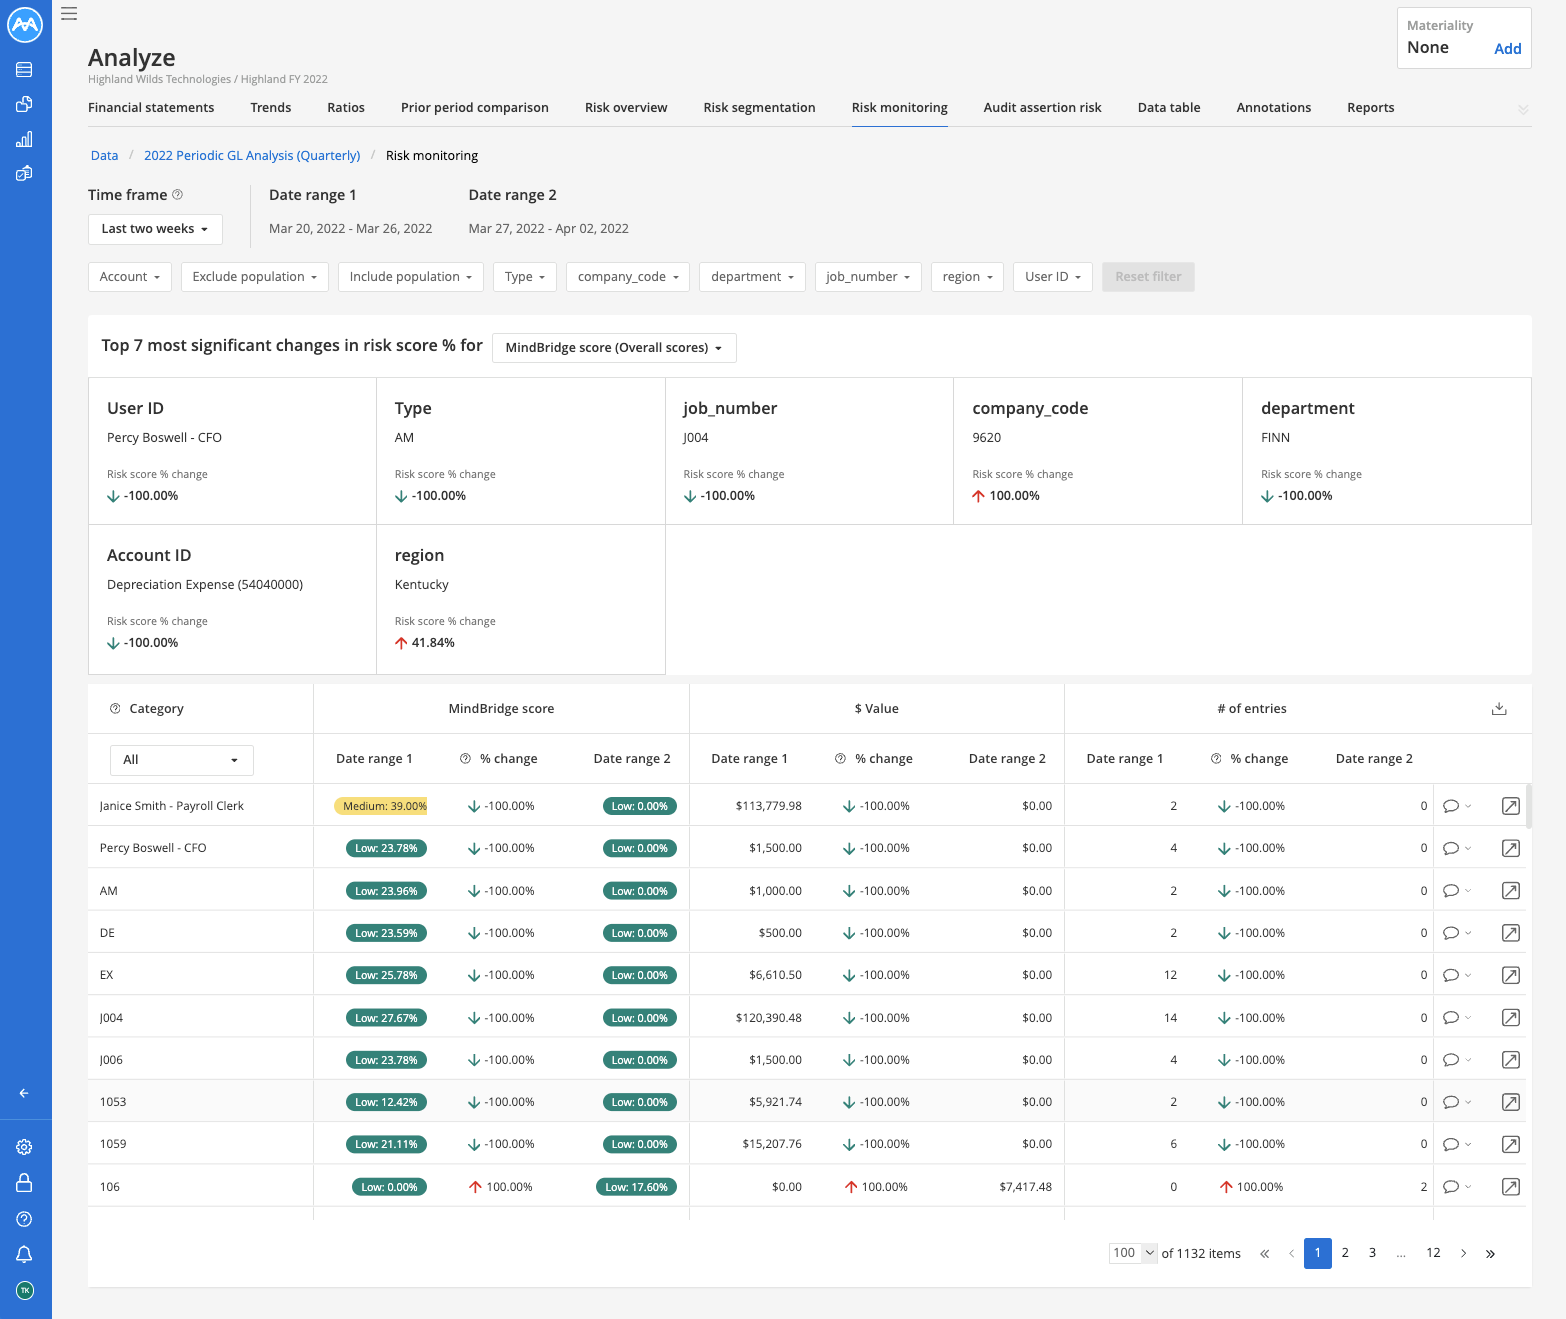Change items per page from 100
Image resolution: width=1566 pixels, height=1319 pixels.
click(1133, 1253)
